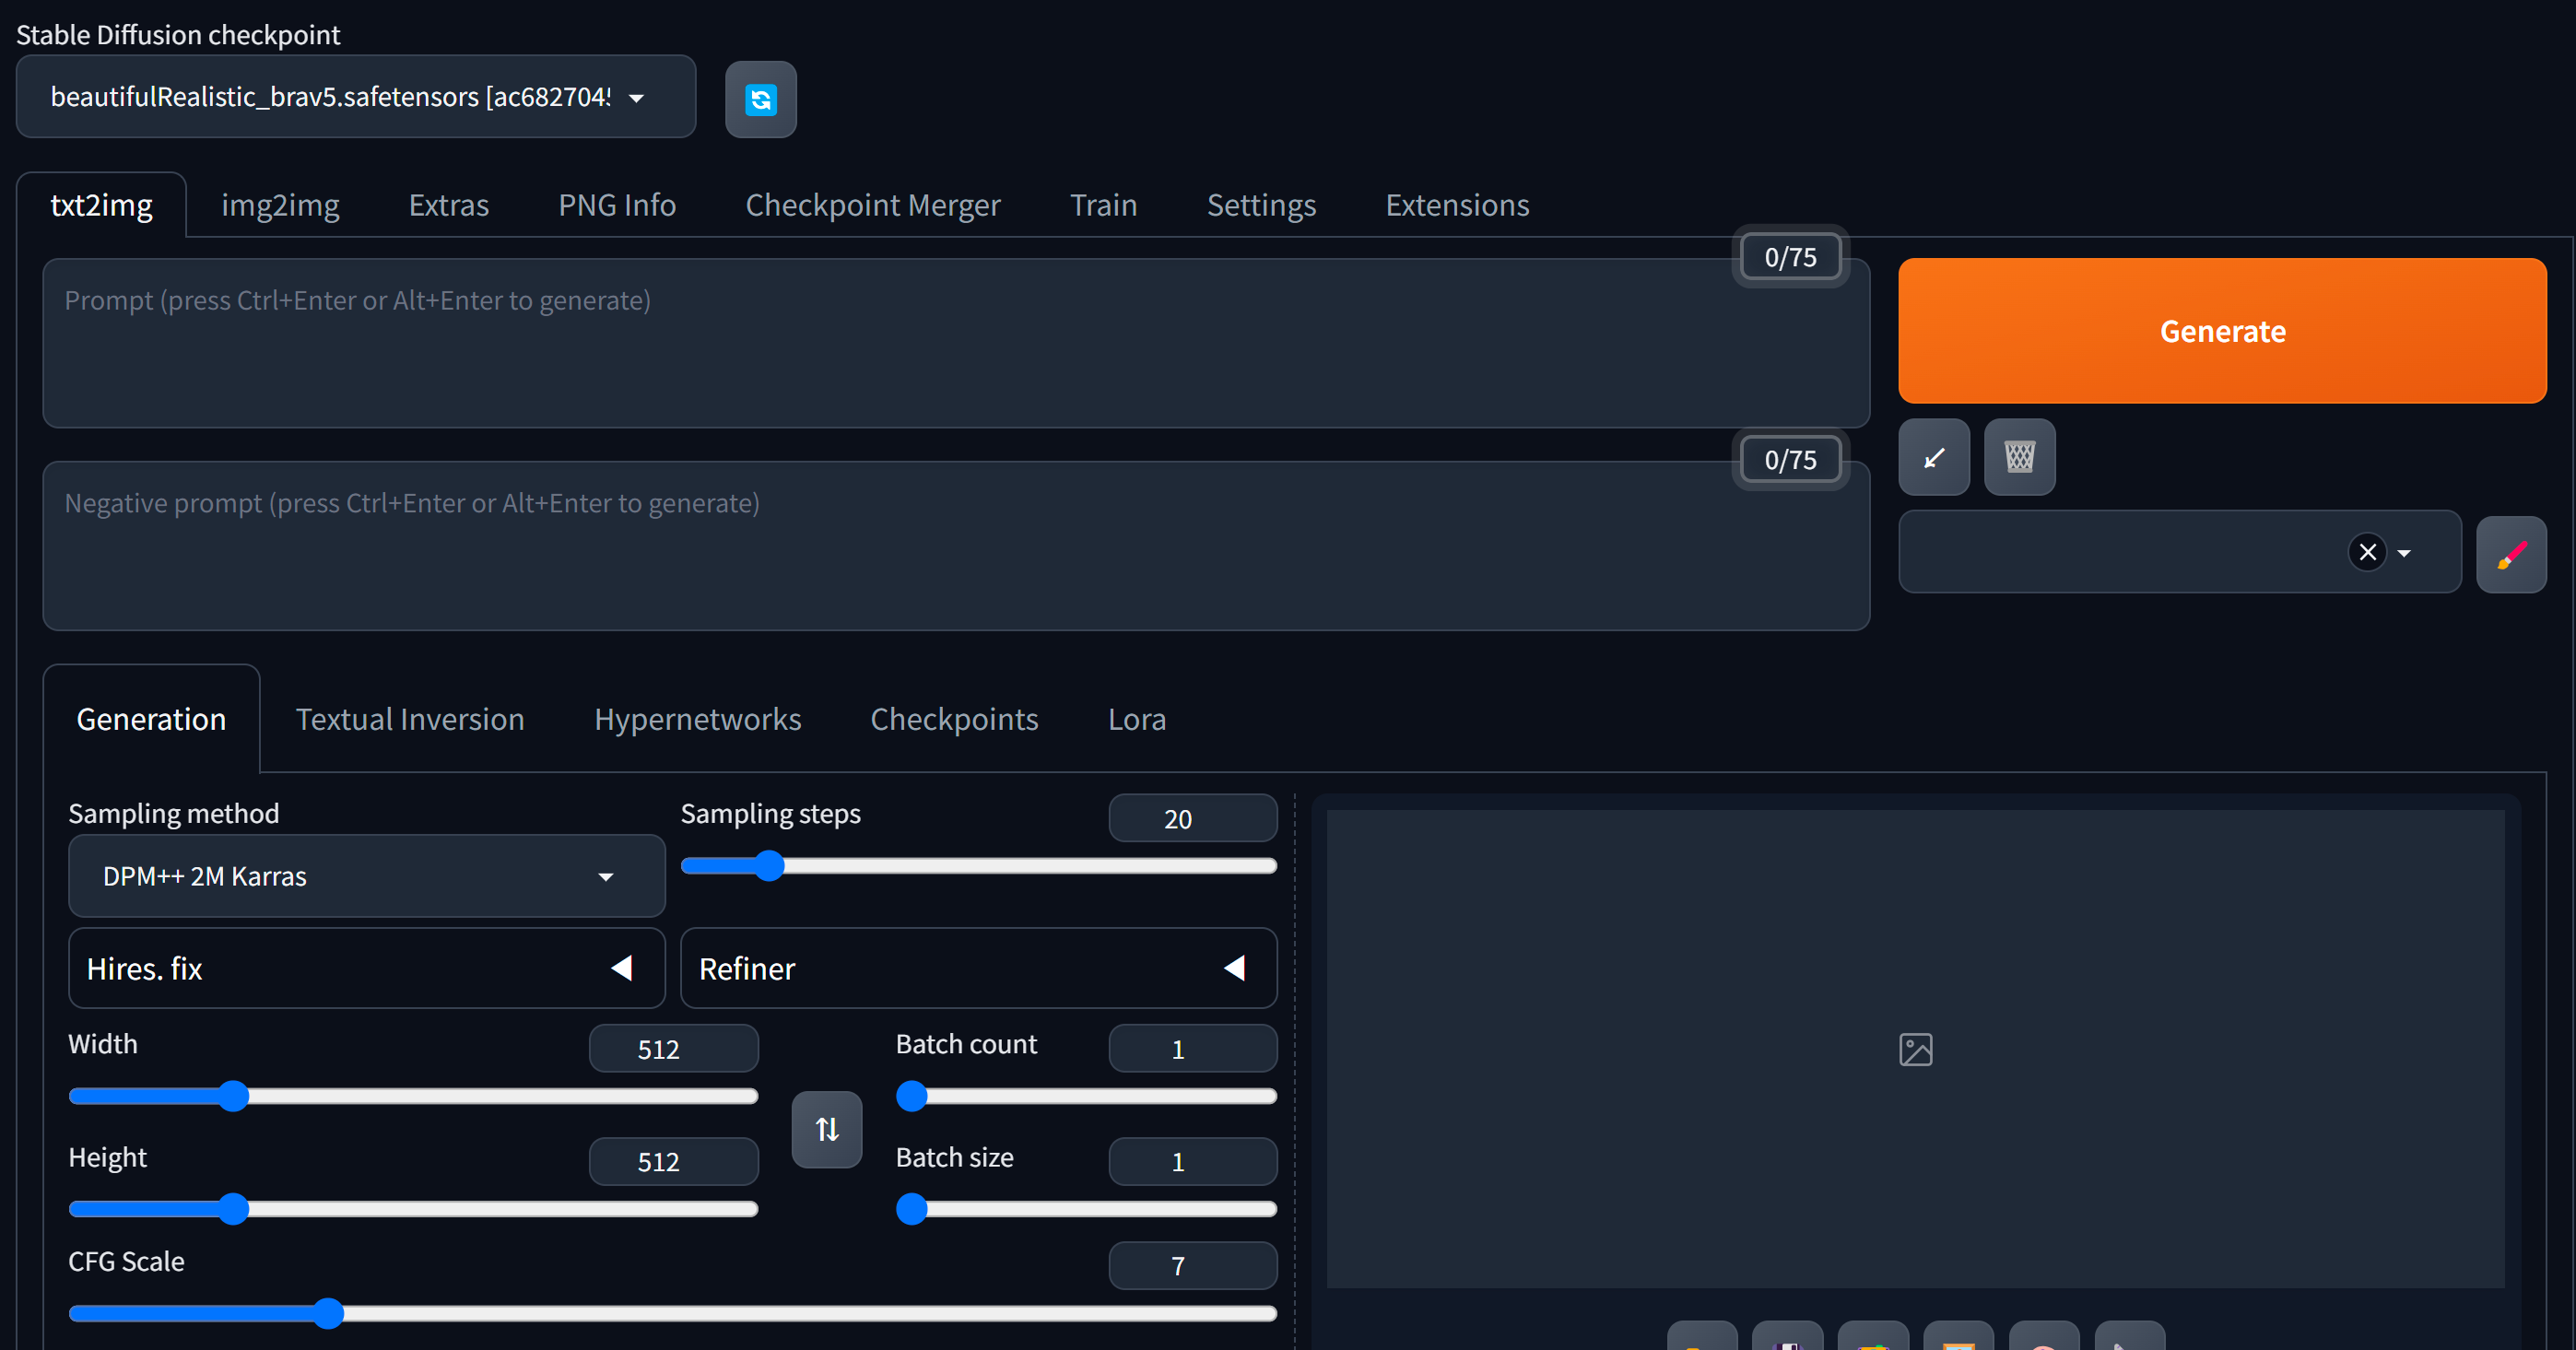The height and width of the screenshot is (1350, 2576).
Task: Expand the Hires. fix section
Action: (366, 968)
